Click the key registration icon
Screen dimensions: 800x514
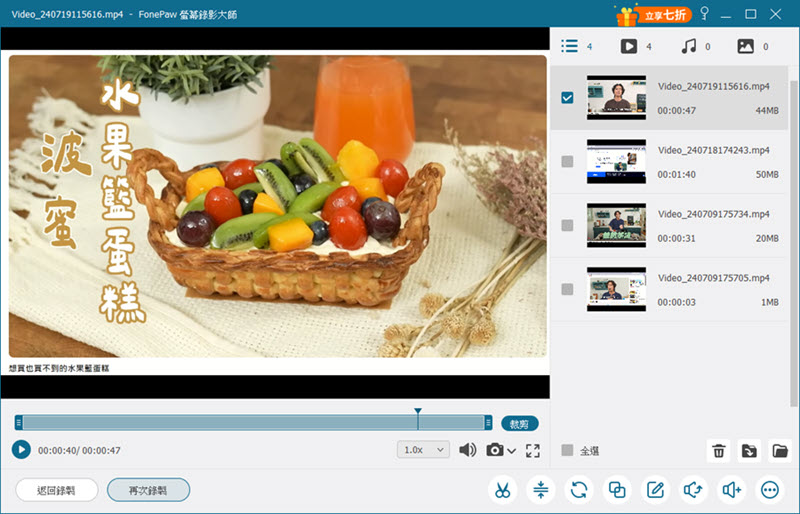[x=705, y=13]
